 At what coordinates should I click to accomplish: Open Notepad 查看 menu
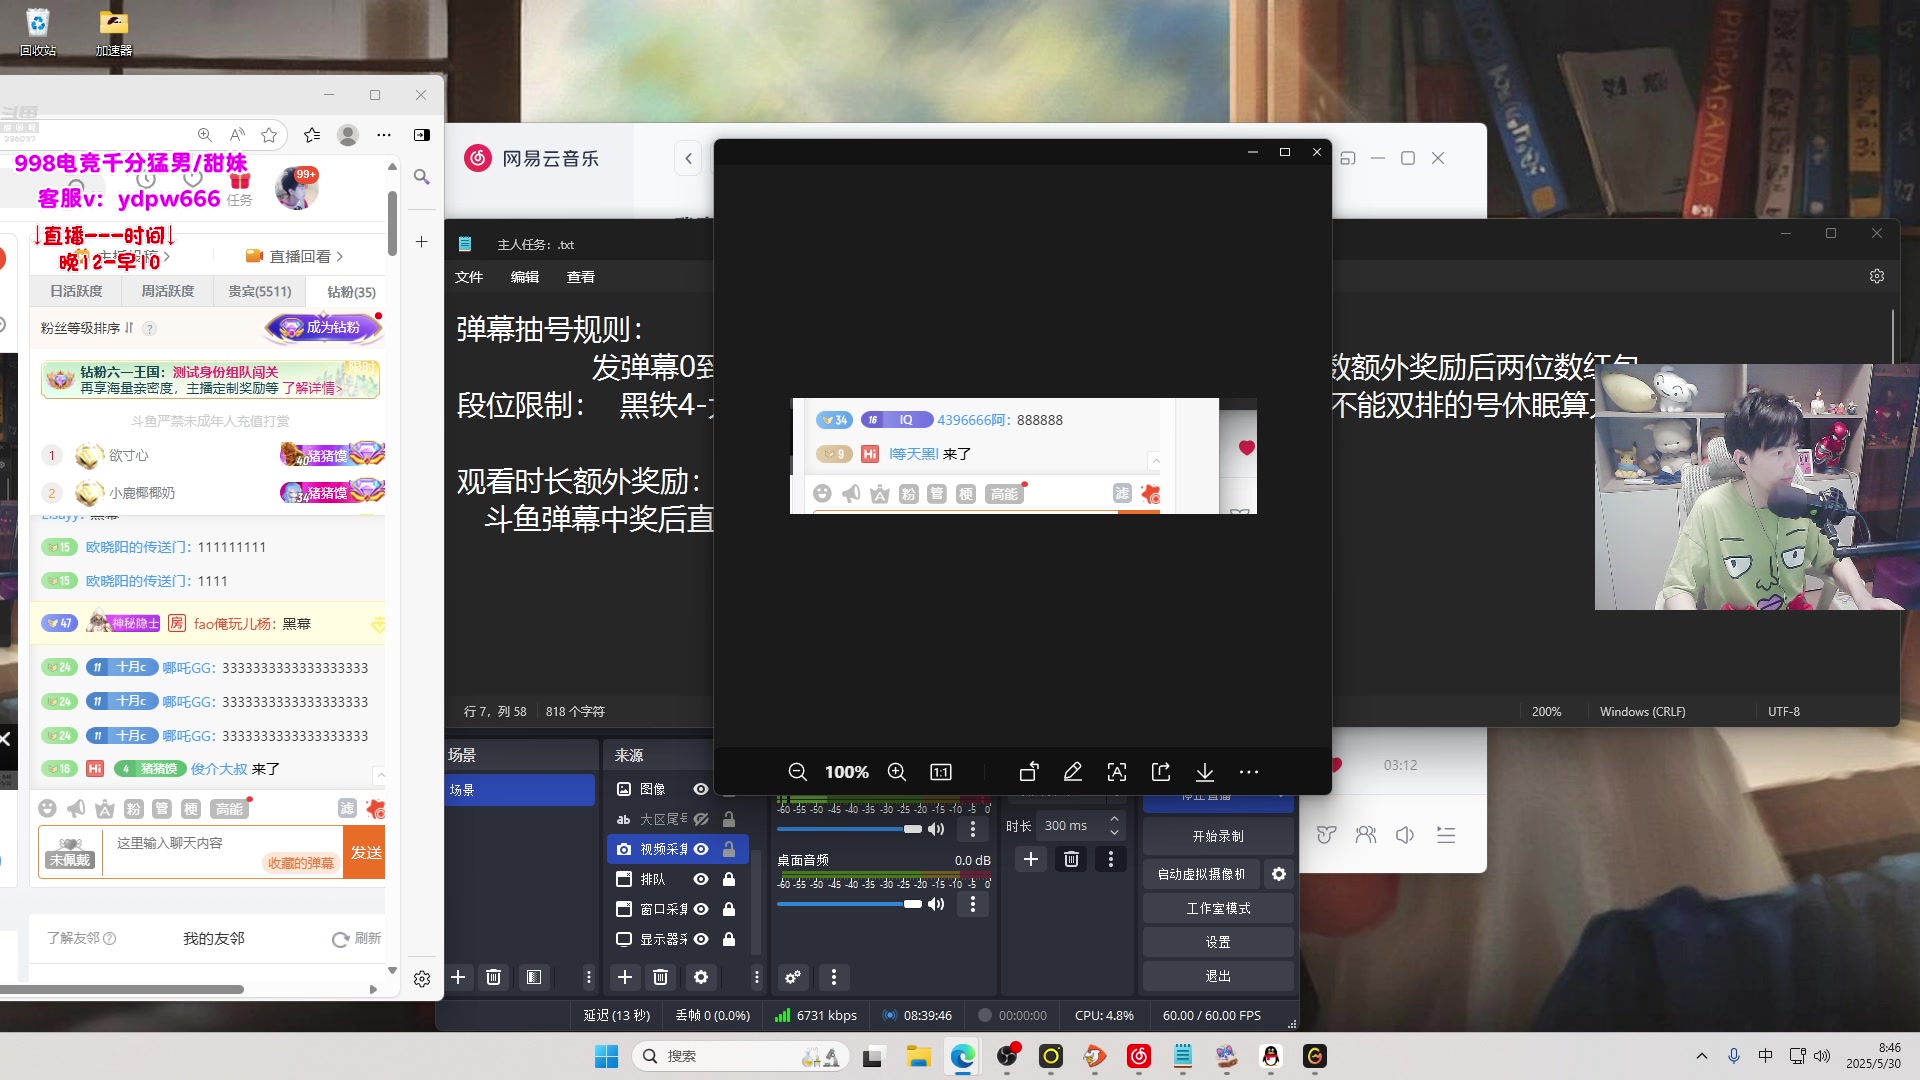coord(581,277)
